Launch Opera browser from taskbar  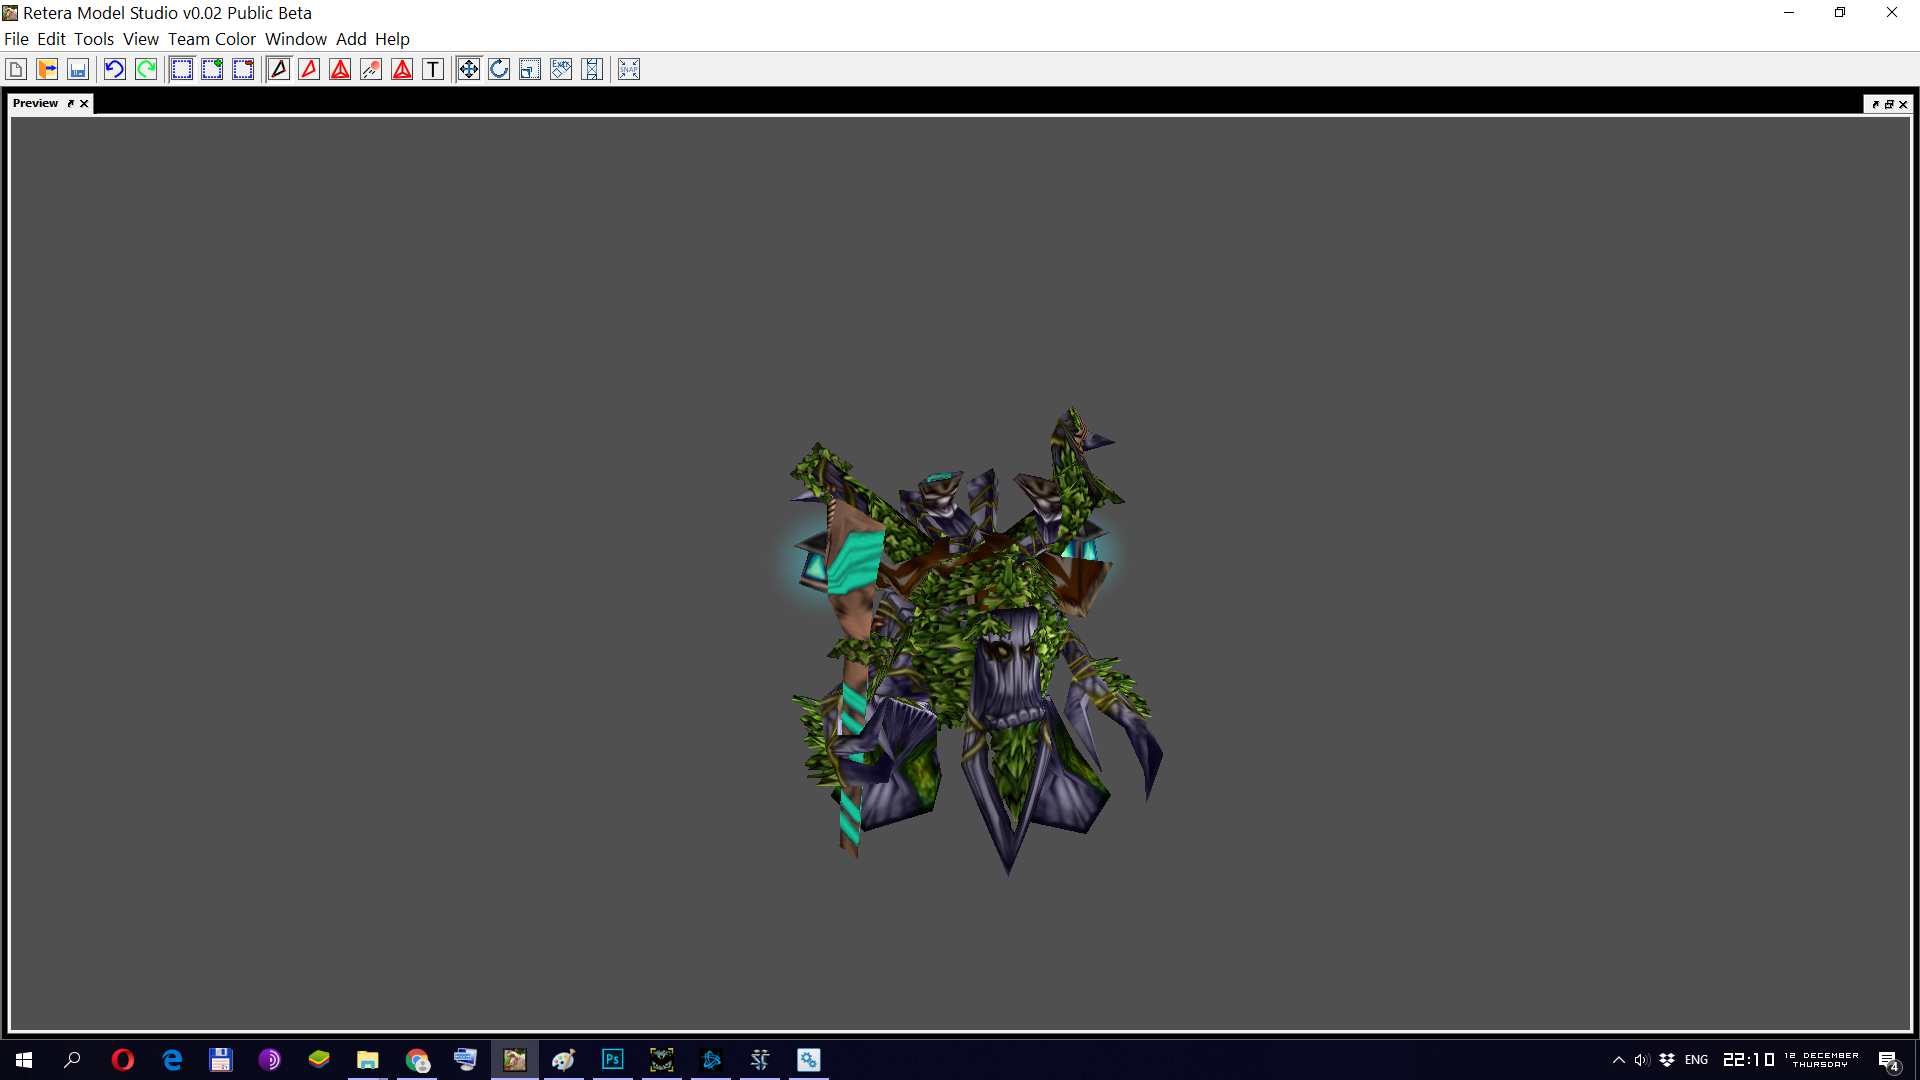coord(122,1060)
